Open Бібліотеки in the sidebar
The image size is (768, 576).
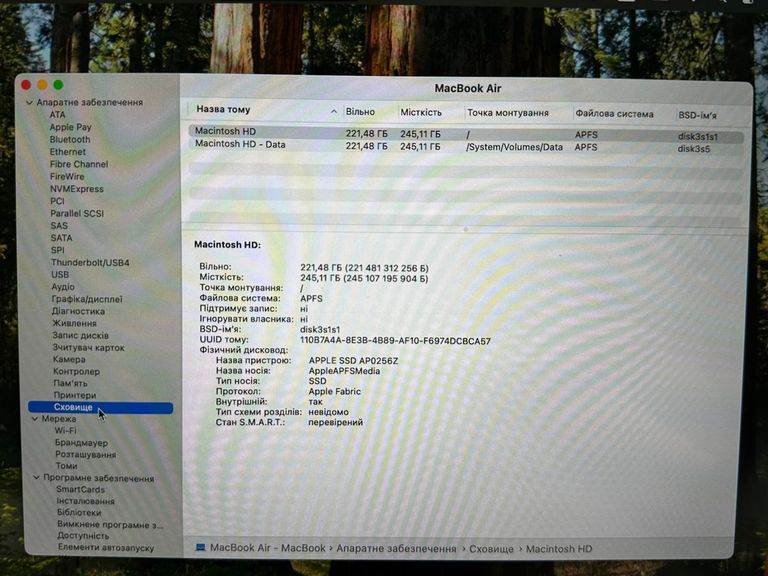79,513
